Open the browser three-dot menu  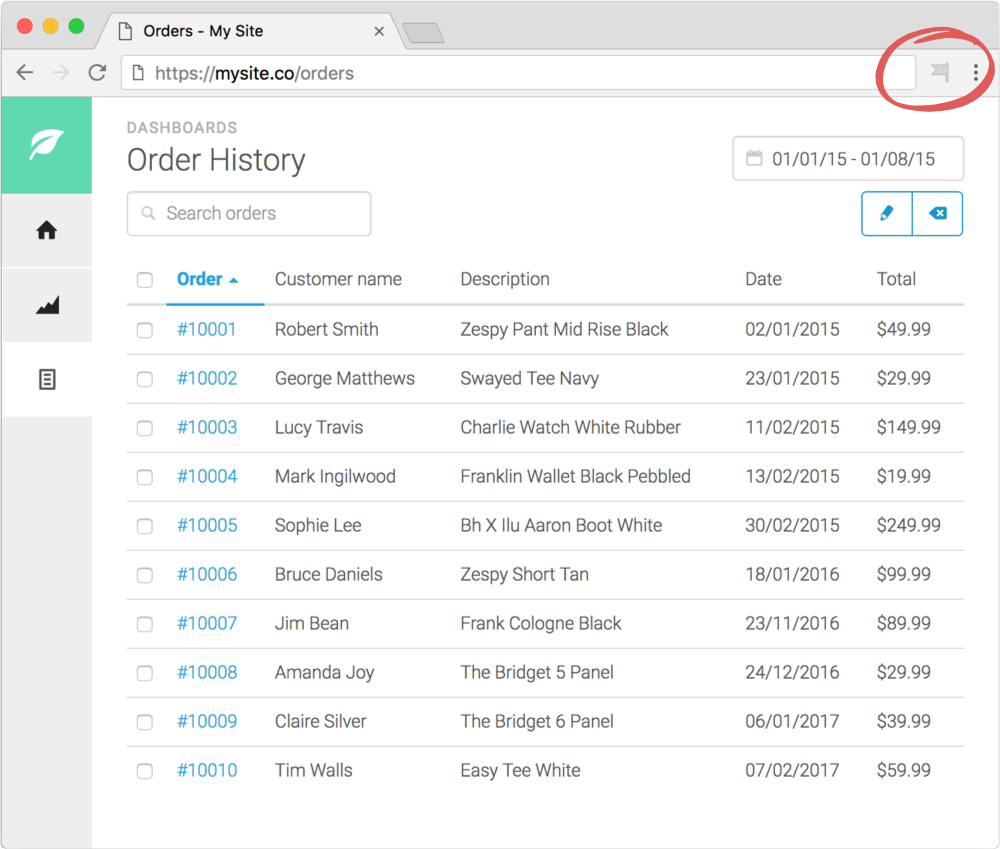click(976, 72)
